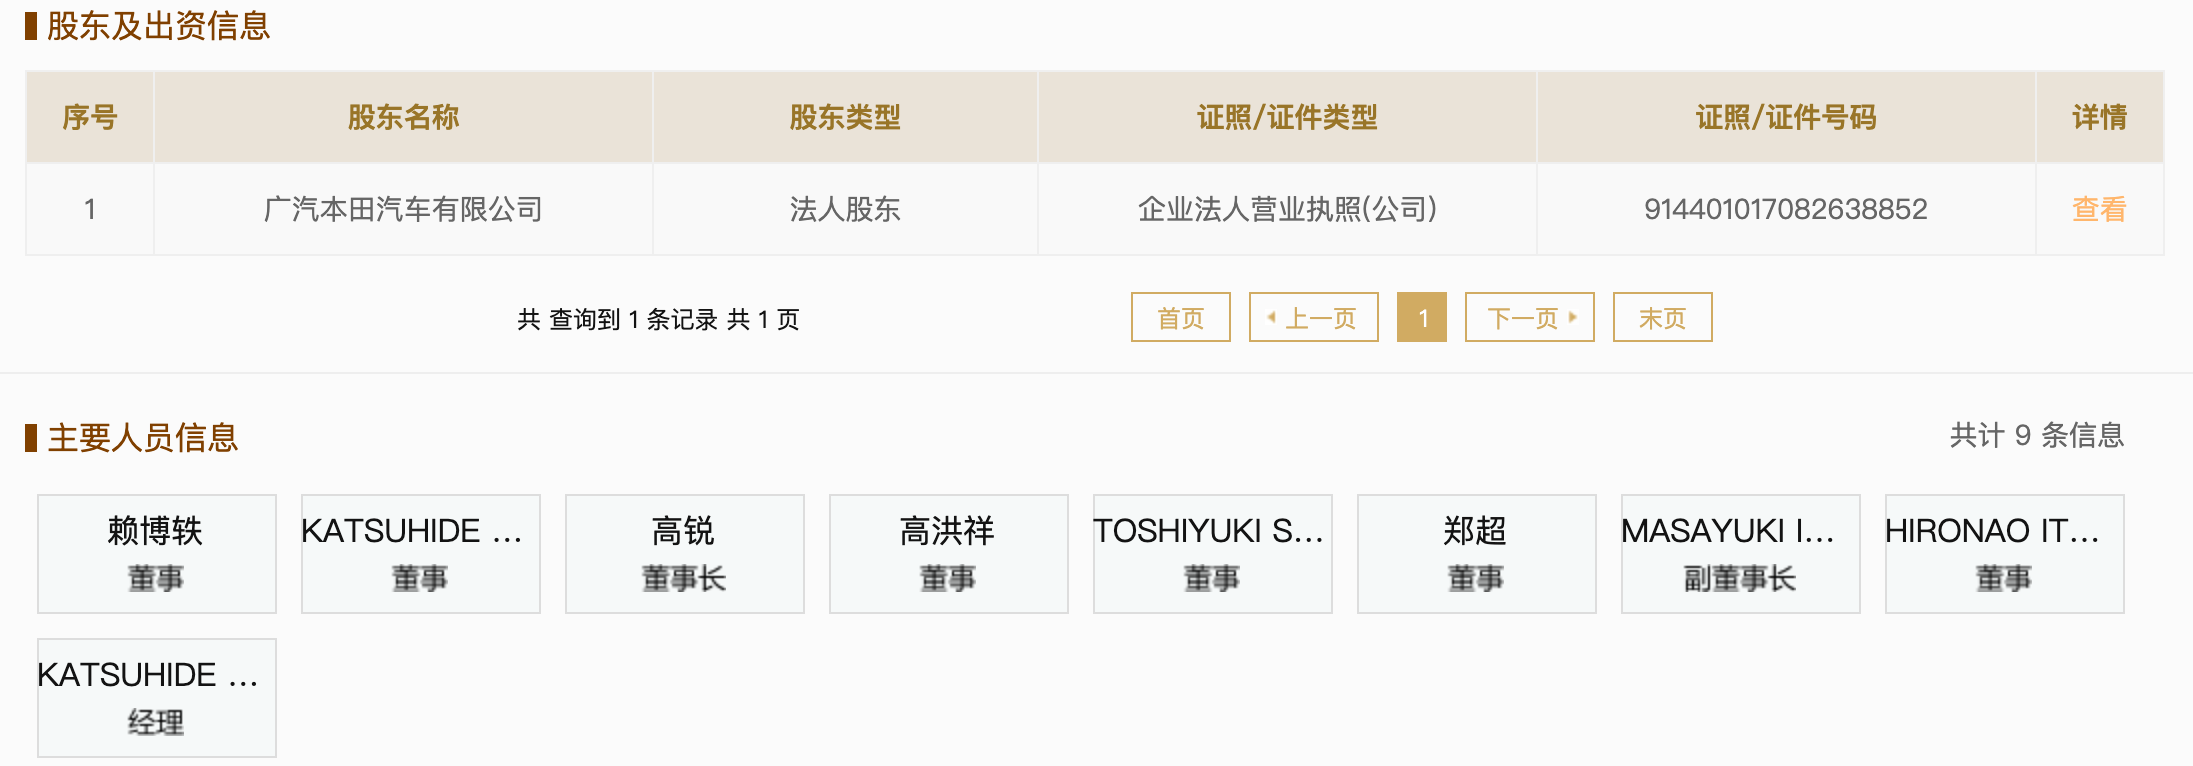
Task: Select 郑超 director card
Action: 1476,553
